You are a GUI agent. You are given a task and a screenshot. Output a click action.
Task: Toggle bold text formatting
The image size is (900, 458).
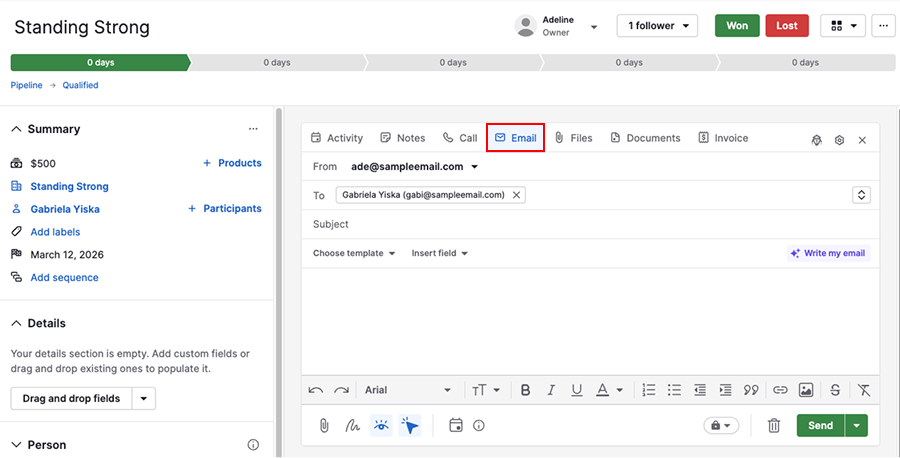click(525, 390)
